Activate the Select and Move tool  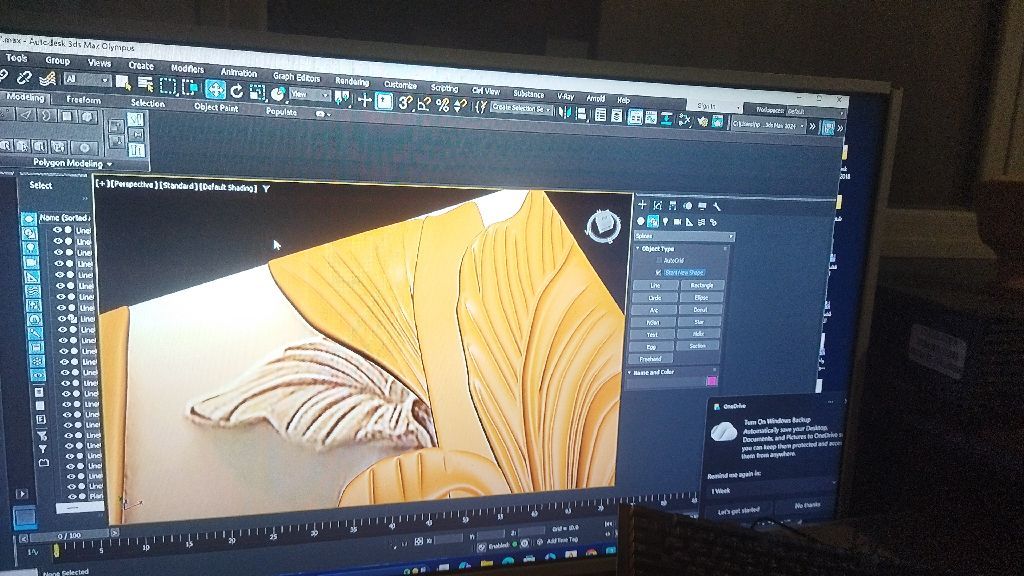[x=216, y=88]
